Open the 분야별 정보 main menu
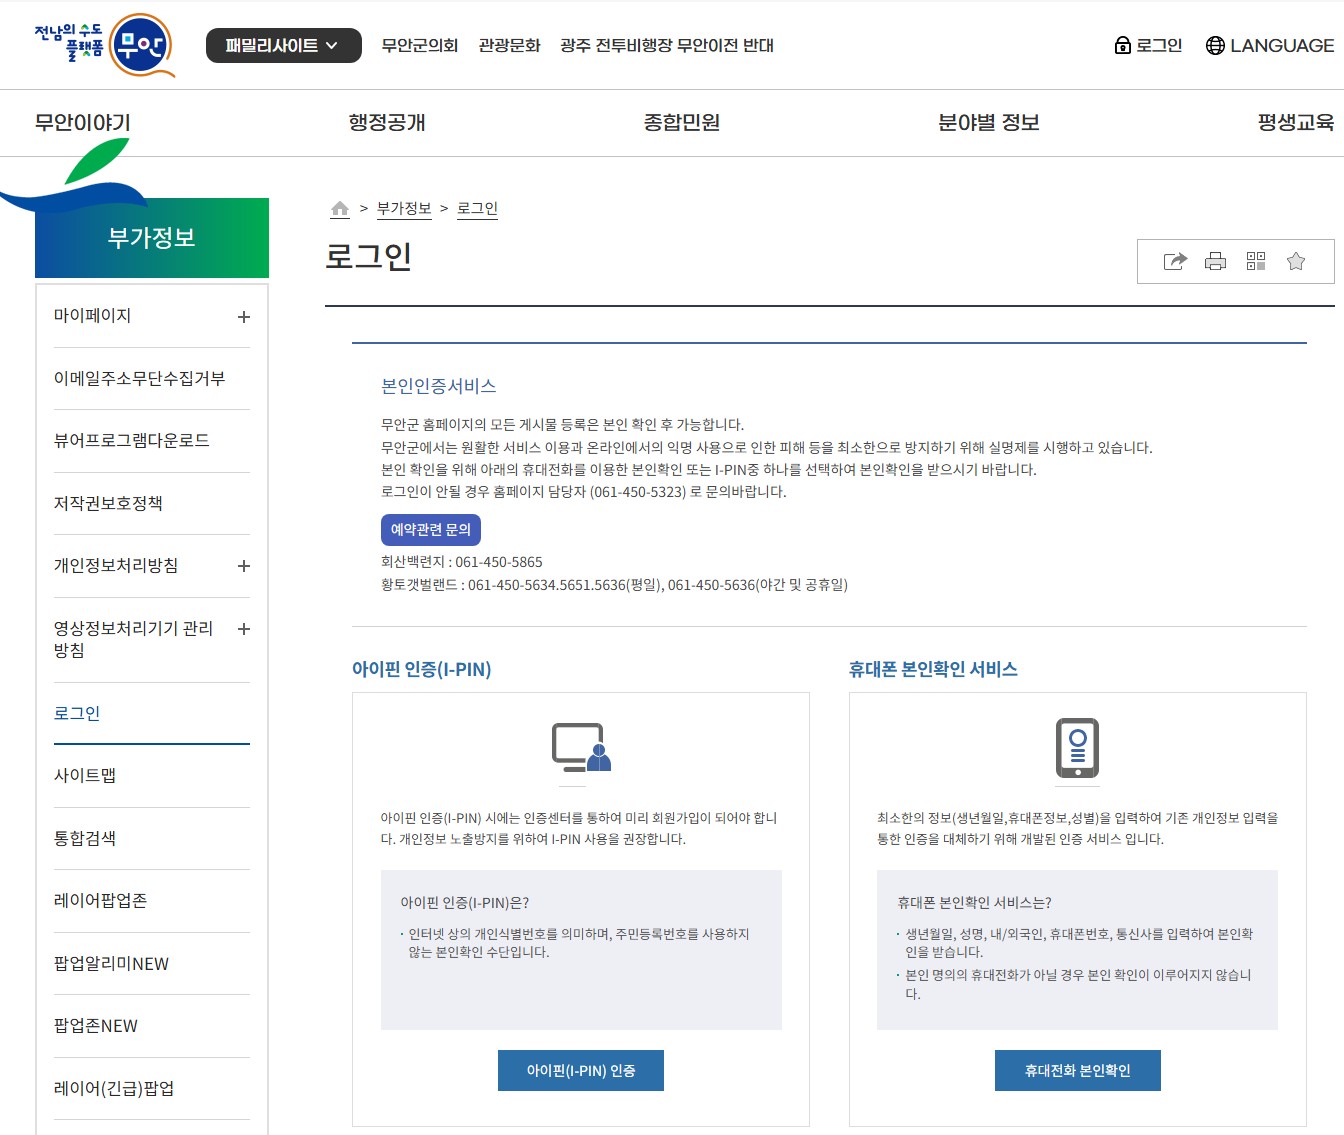This screenshot has height=1135, width=1344. (988, 122)
